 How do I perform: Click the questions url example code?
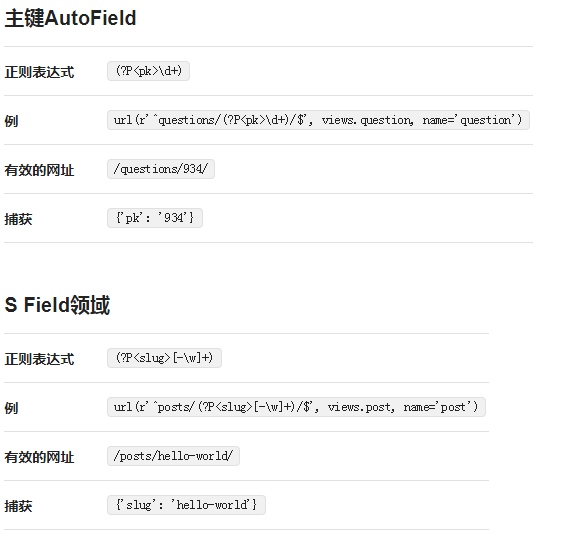[x=318, y=120]
